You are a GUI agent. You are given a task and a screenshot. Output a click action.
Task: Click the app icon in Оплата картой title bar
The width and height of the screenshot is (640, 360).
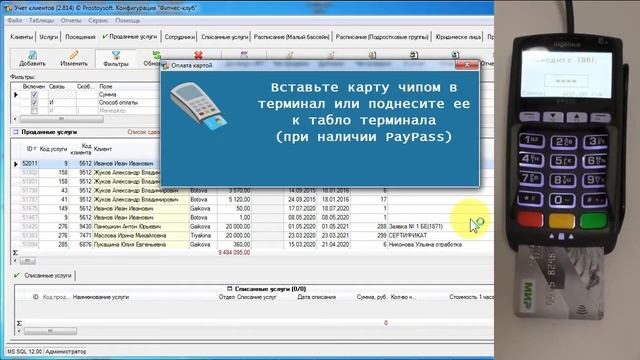(166, 65)
